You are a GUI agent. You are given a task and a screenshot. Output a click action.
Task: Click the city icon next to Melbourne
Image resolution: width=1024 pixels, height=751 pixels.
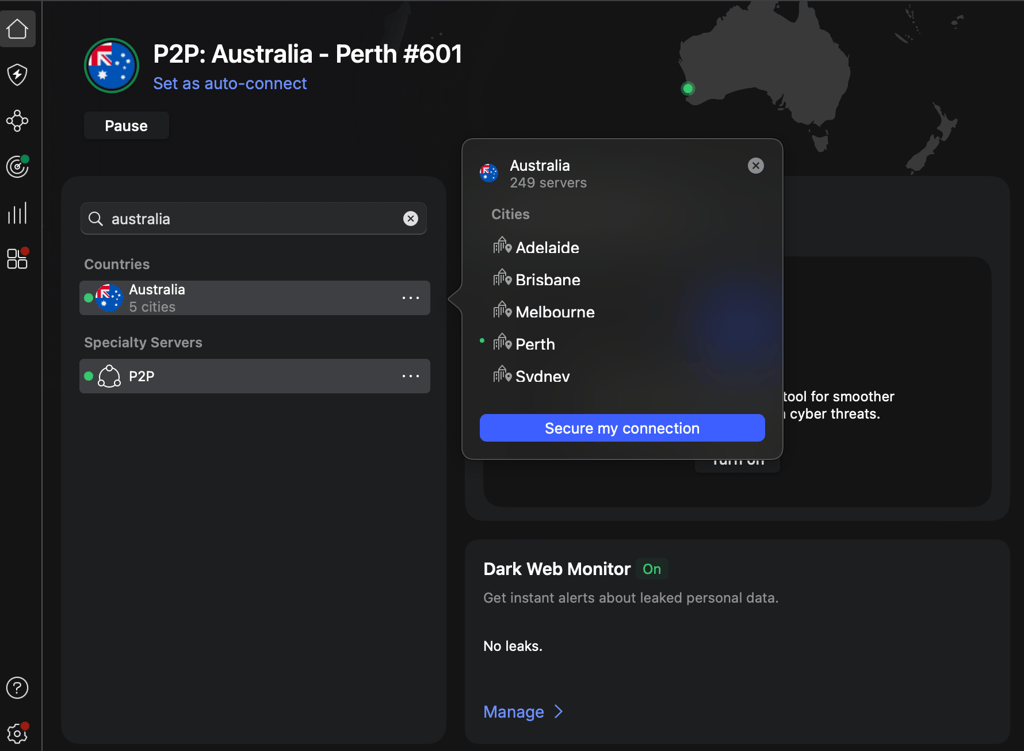click(x=502, y=310)
